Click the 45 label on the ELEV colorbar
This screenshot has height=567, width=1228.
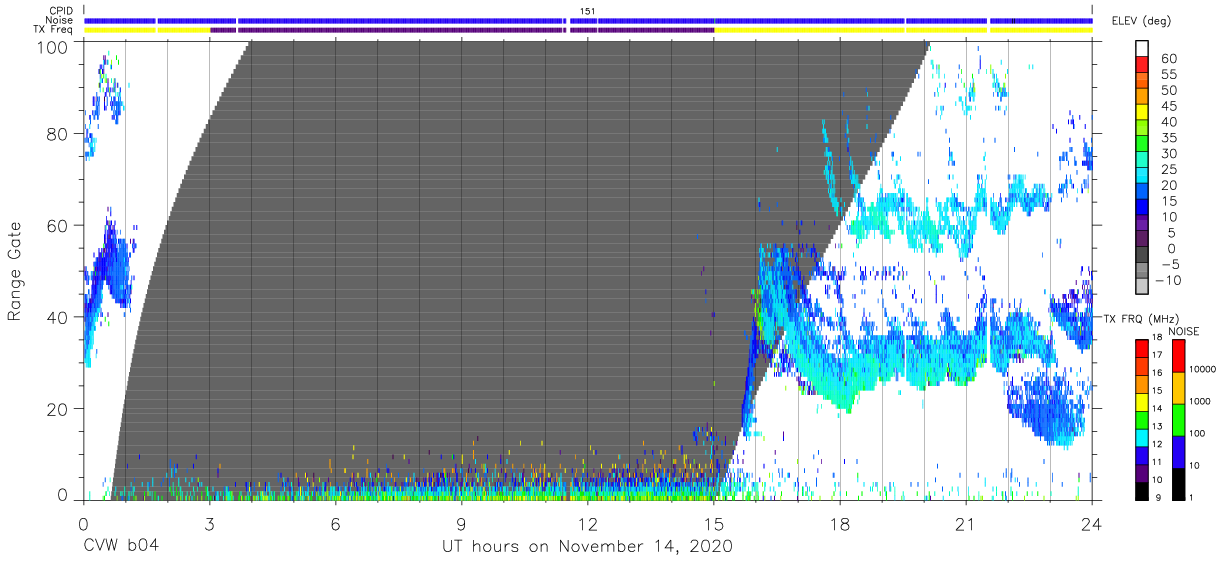[1167, 106]
